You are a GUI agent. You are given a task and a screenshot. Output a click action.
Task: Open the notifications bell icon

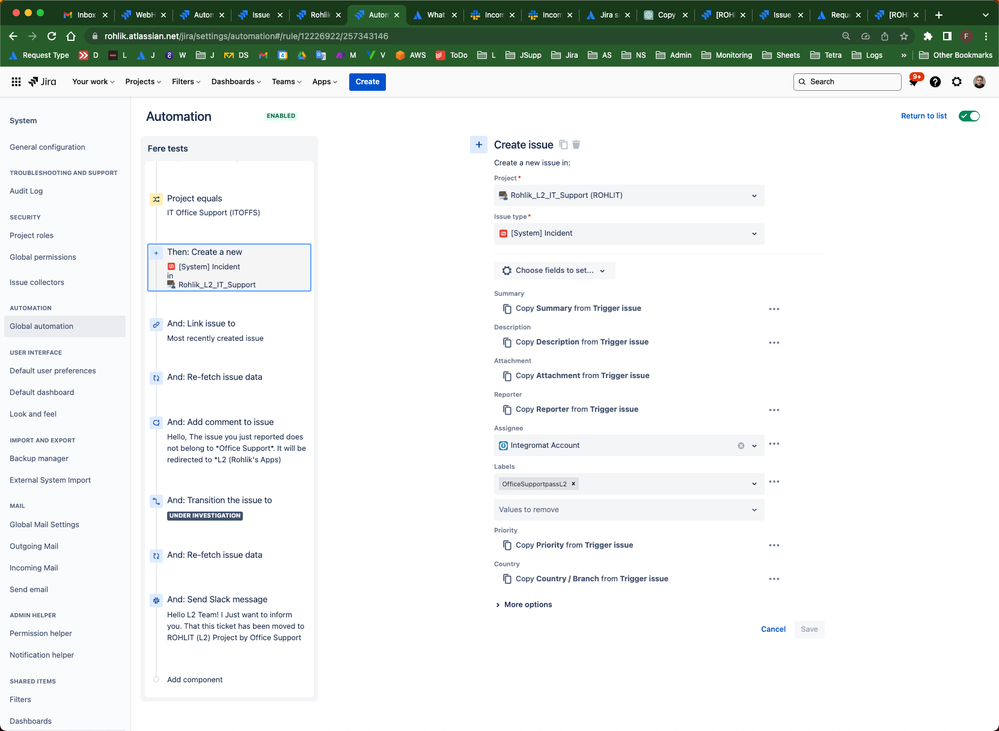coord(914,82)
